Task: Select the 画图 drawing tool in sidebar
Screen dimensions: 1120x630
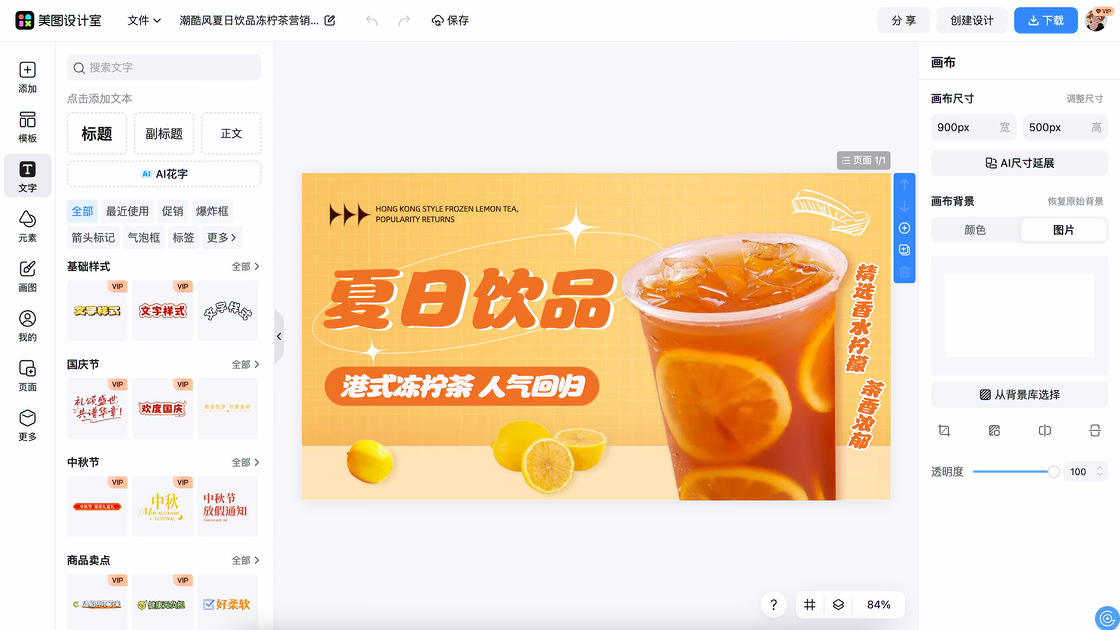Action: tap(27, 276)
